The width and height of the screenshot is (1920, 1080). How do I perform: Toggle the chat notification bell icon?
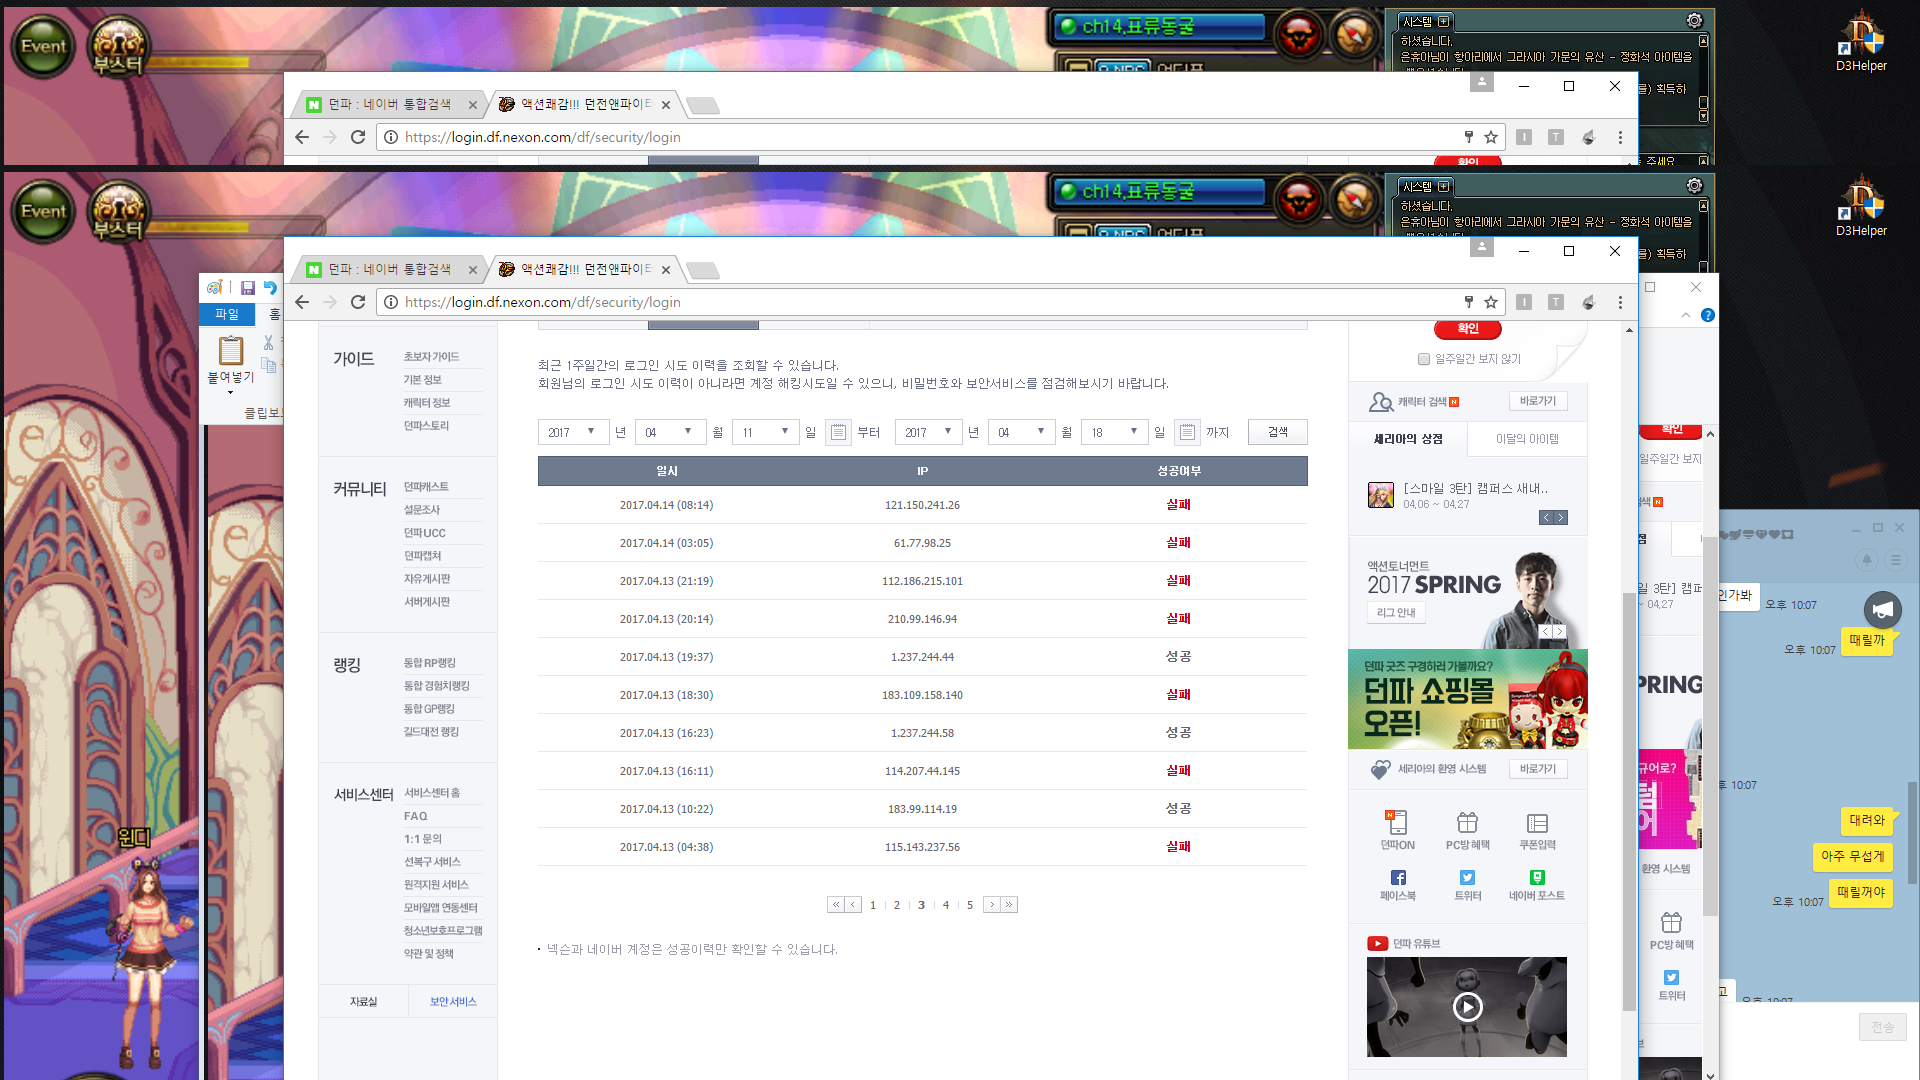(1866, 560)
